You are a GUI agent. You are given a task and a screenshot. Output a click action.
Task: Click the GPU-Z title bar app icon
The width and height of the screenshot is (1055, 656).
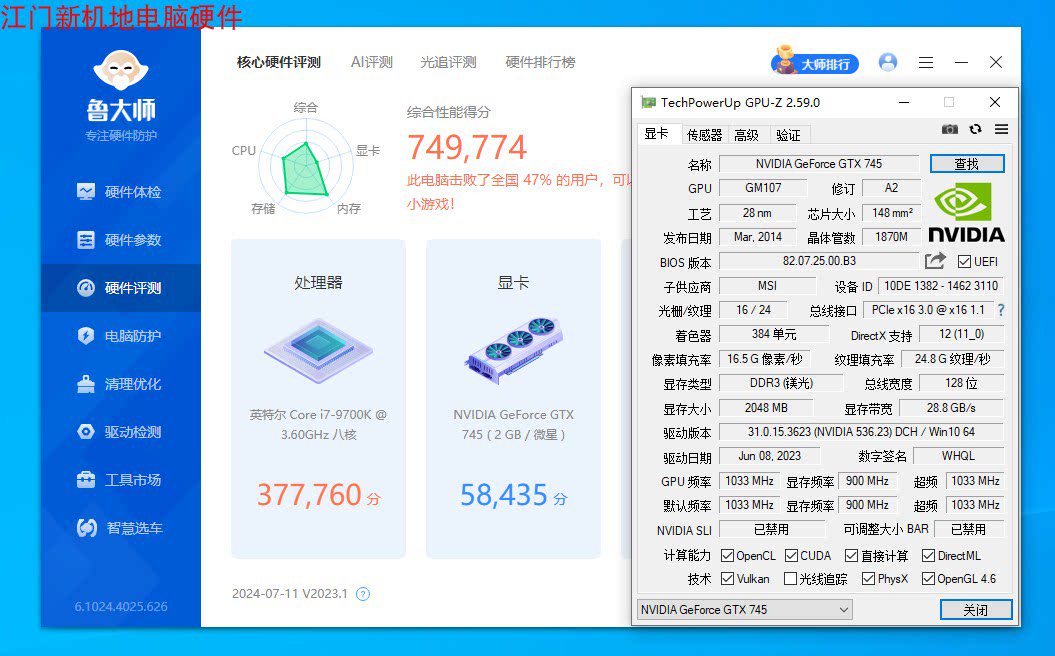click(x=648, y=102)
